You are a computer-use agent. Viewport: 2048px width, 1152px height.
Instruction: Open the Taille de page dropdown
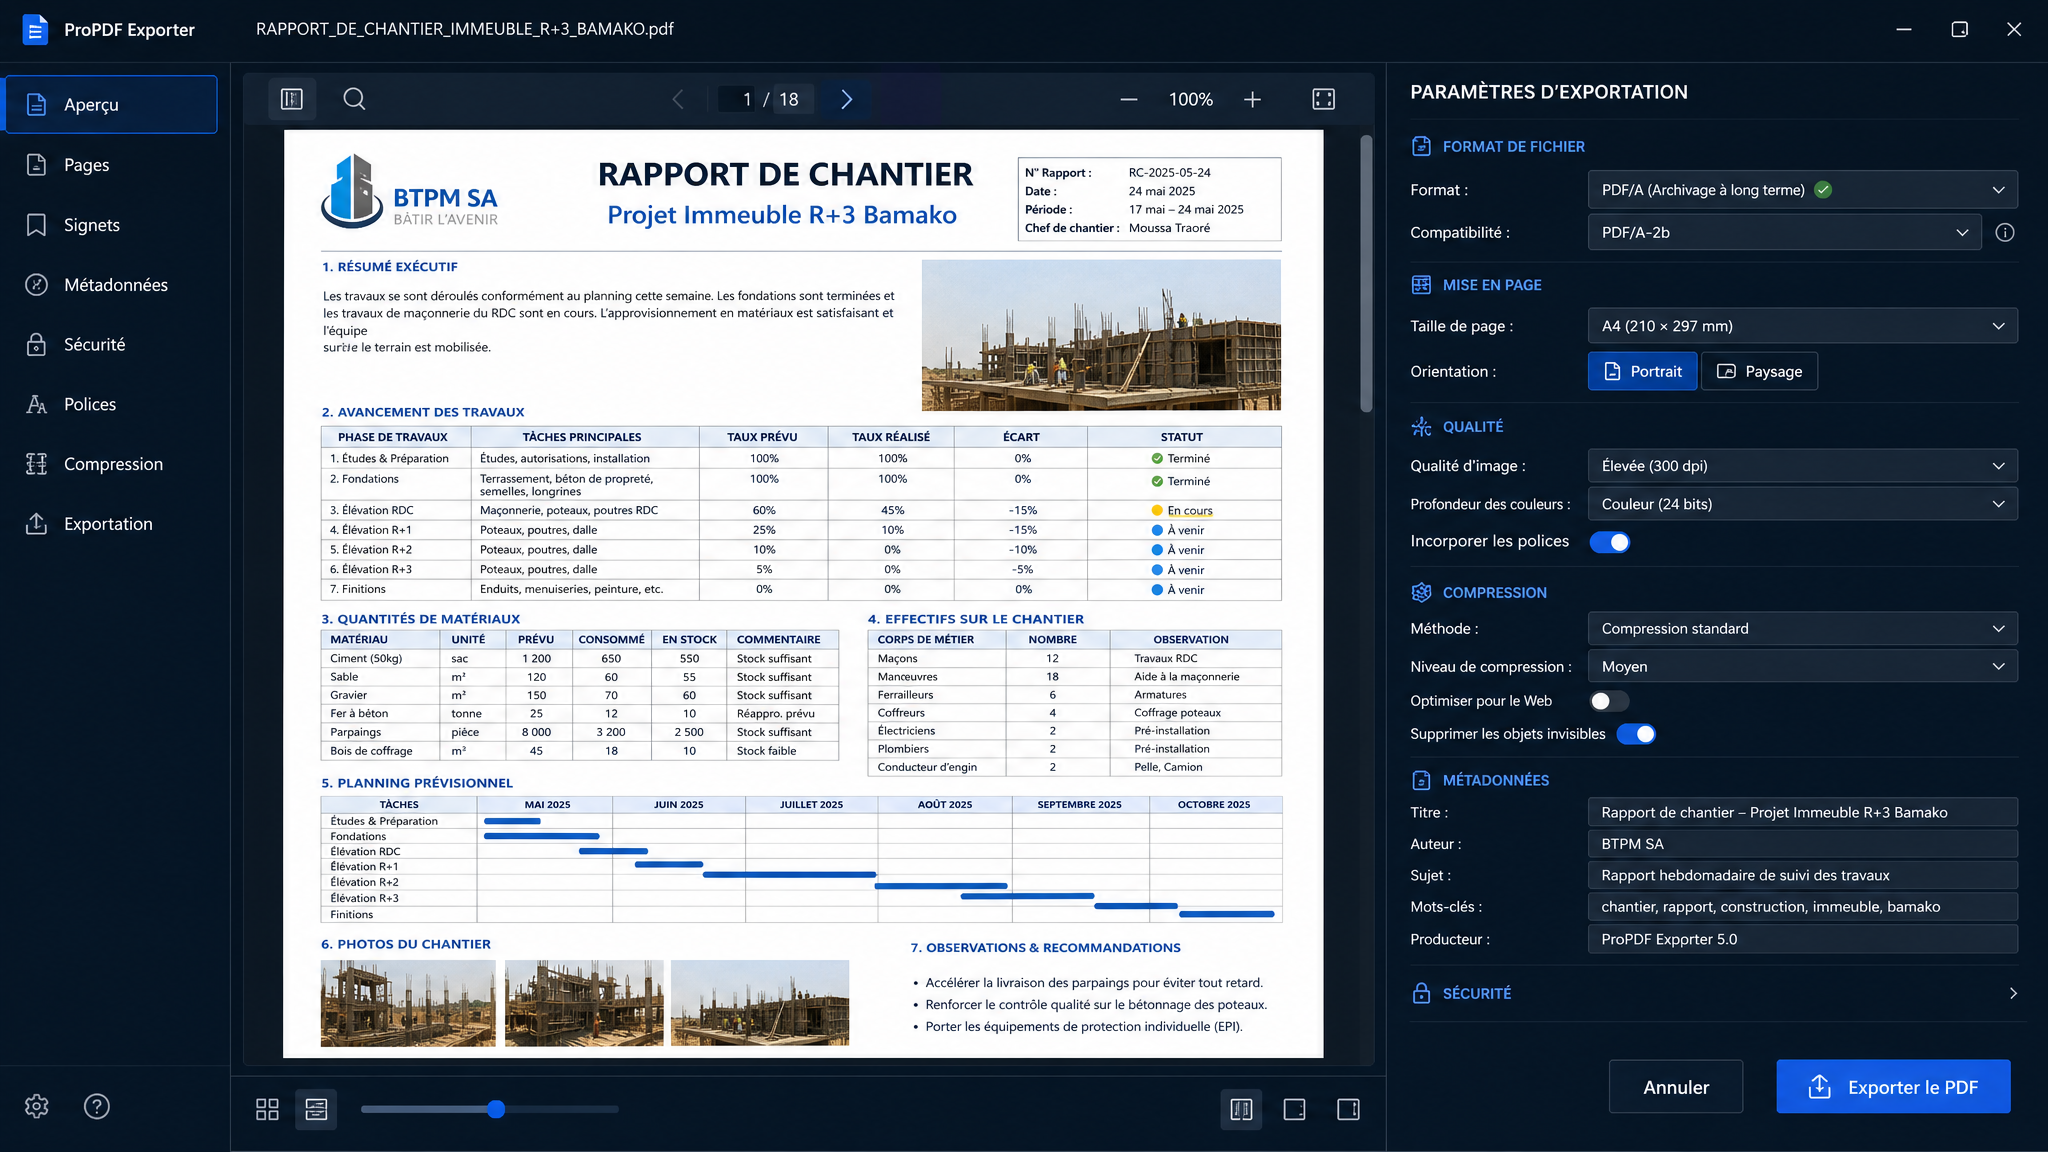click(x=1802, y=326)
